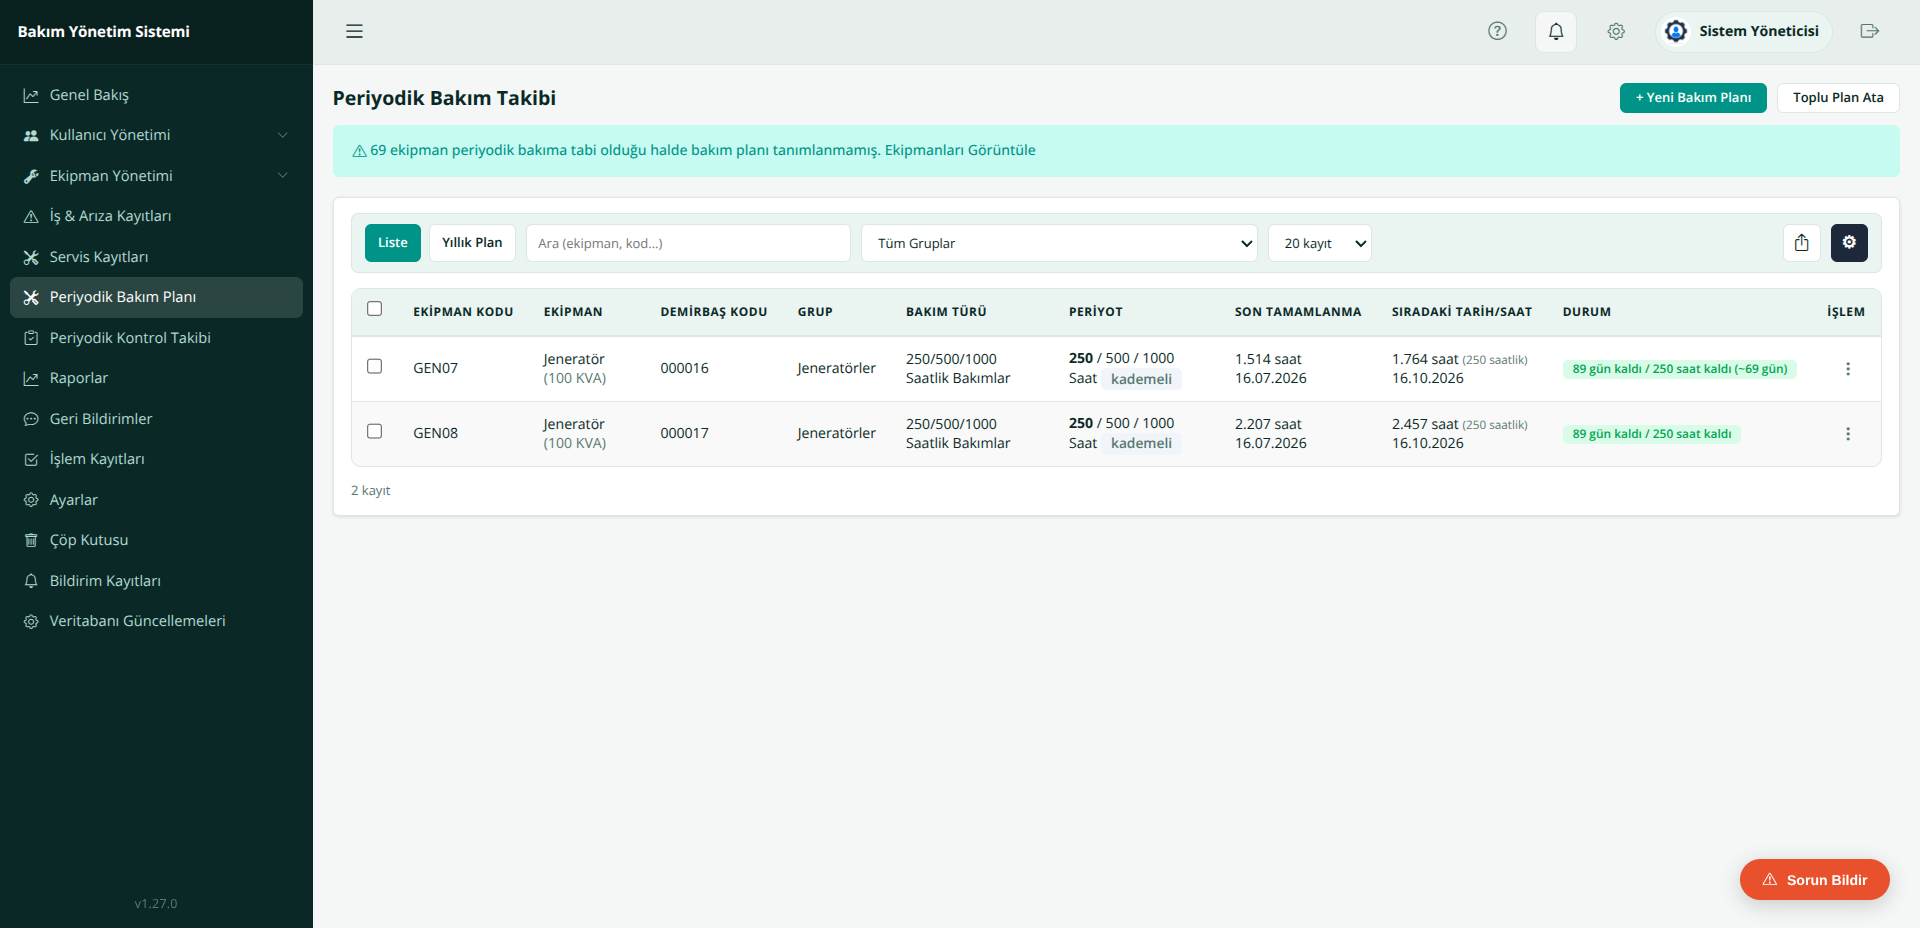
Task: Click the v1.27.0 version label
Action: (156, 904)
